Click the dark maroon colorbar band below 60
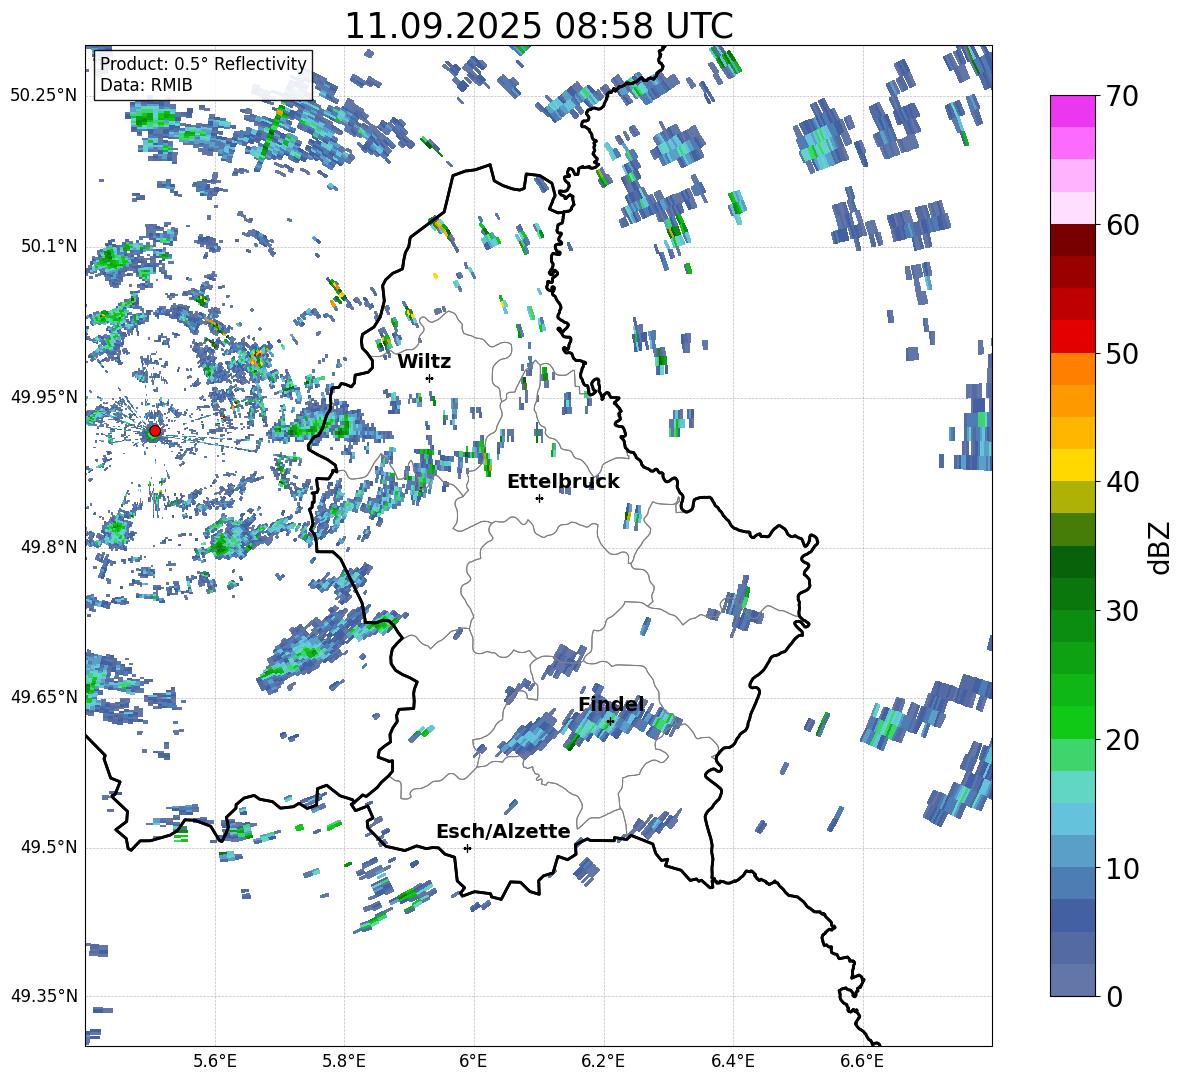Image resolution: width=1184 pixels, height=1081 pixels. (x=1072, y=241)
